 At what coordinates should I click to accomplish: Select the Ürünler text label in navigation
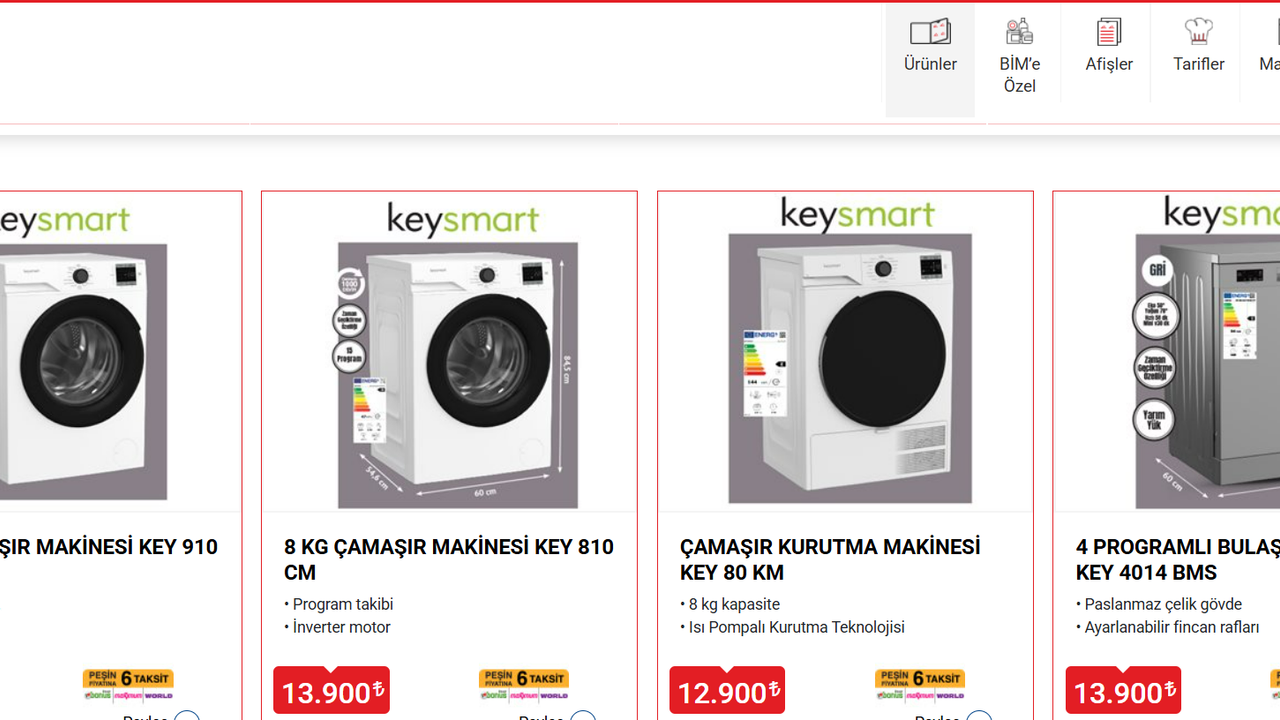click(930, 64)
